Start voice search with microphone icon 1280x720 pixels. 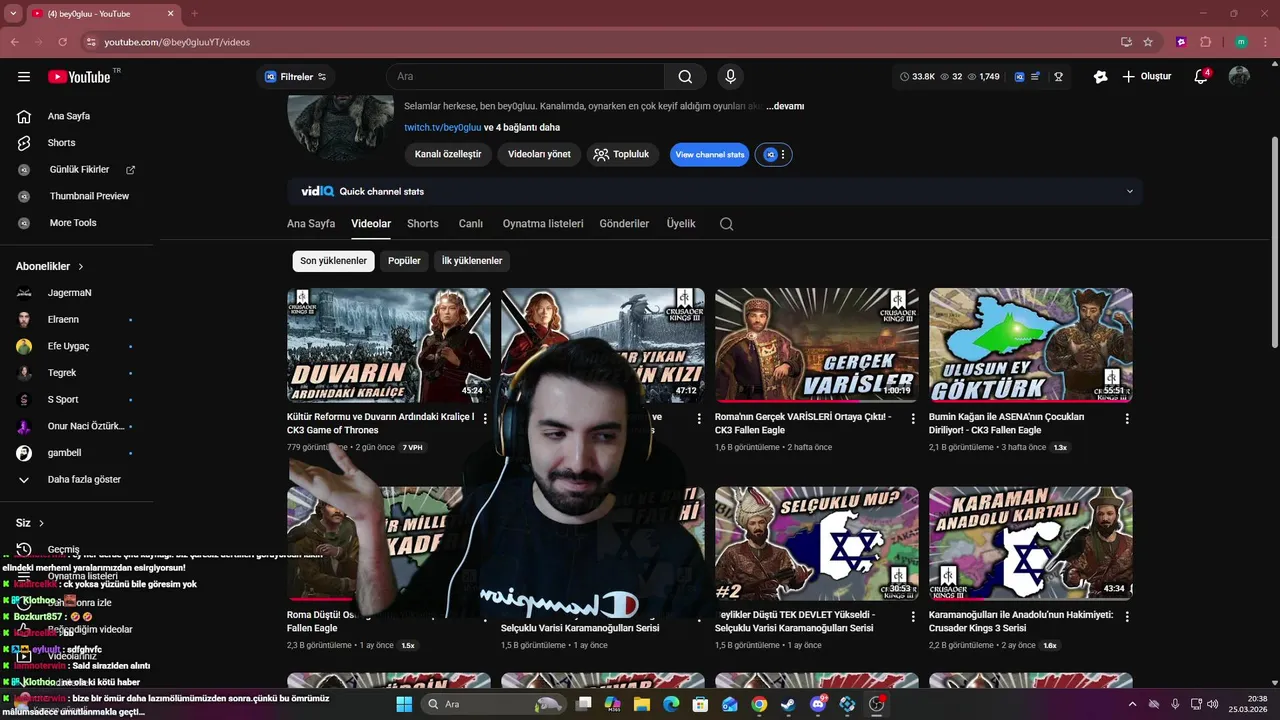pyautogui.click(x=730, y=77)
